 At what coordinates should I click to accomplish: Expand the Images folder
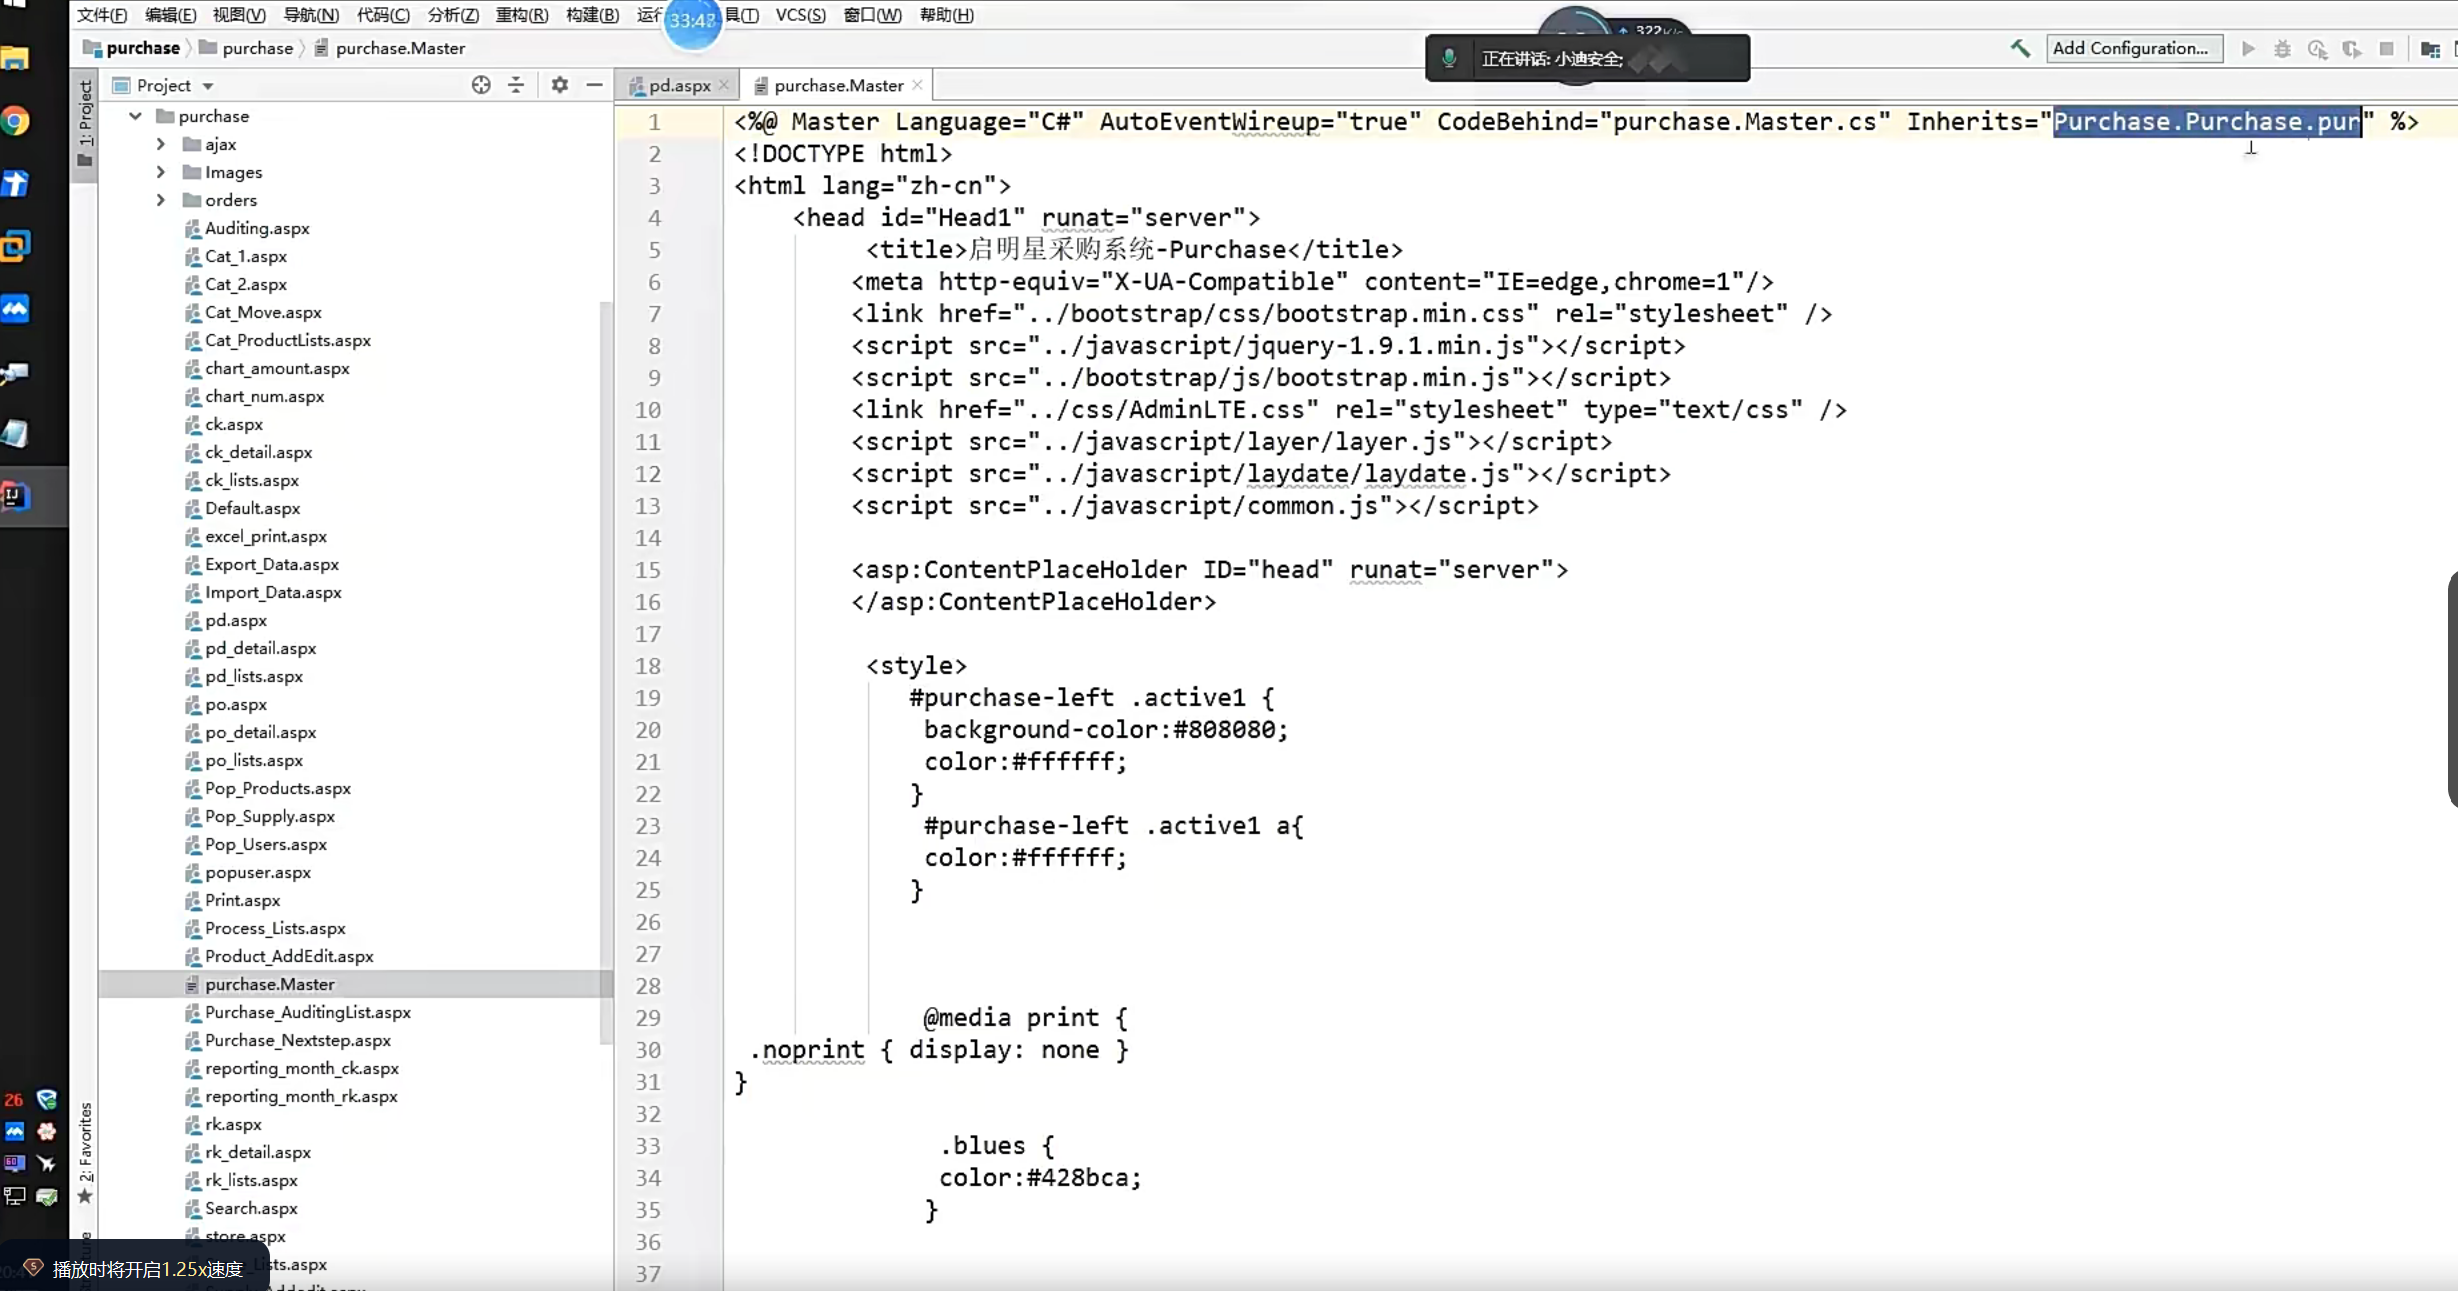click(160, 172)
